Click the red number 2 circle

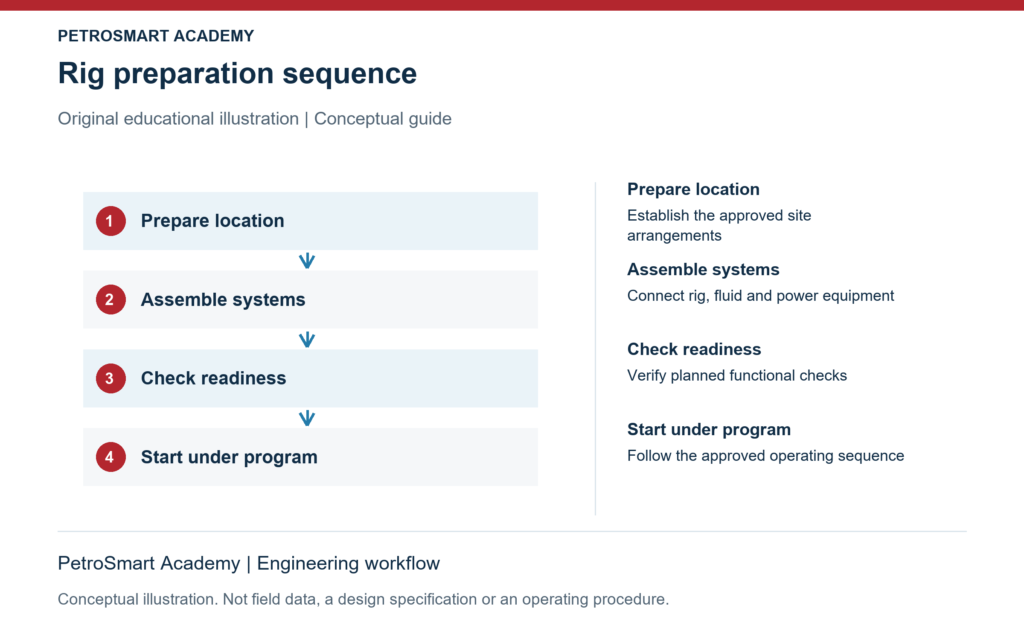point(110,300)
